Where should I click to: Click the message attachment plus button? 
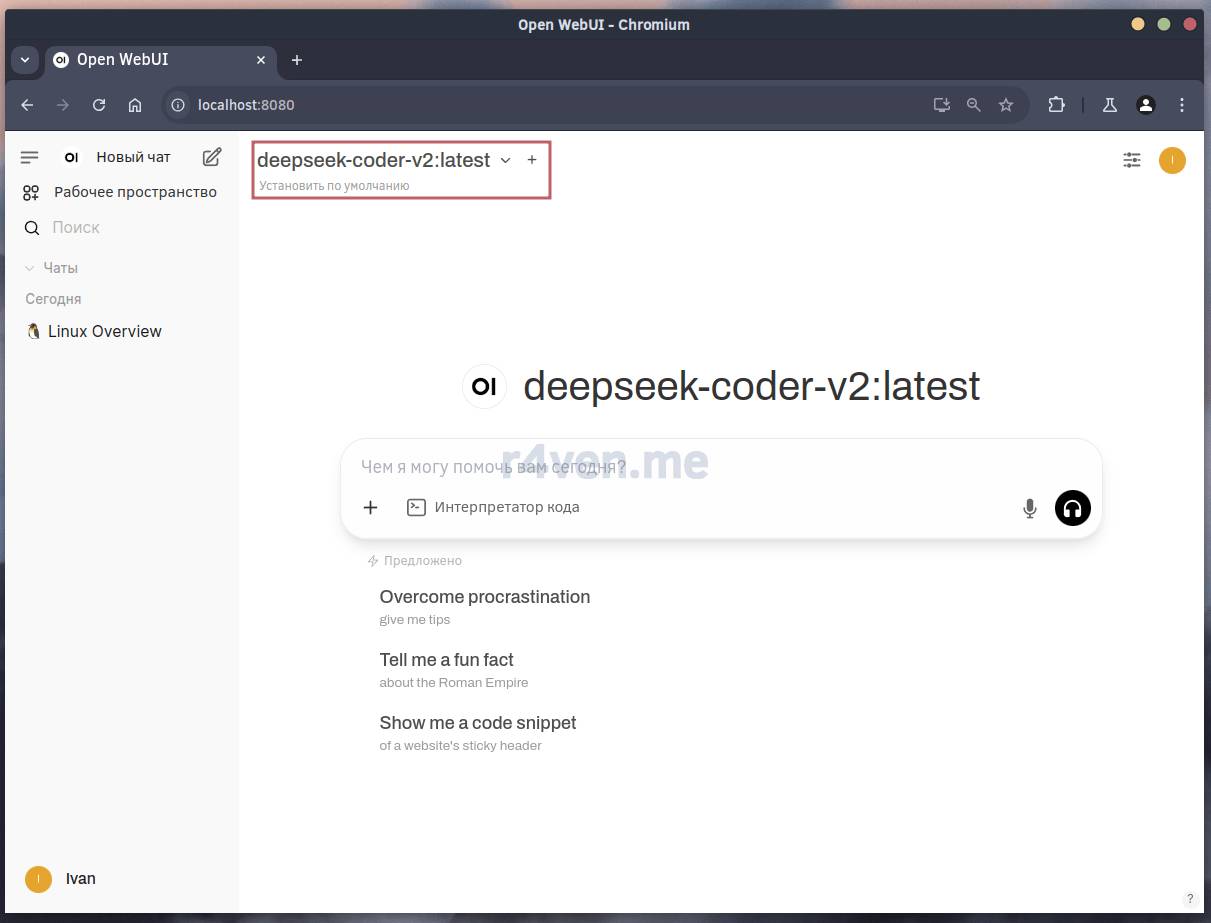click(x=370, y=507)
